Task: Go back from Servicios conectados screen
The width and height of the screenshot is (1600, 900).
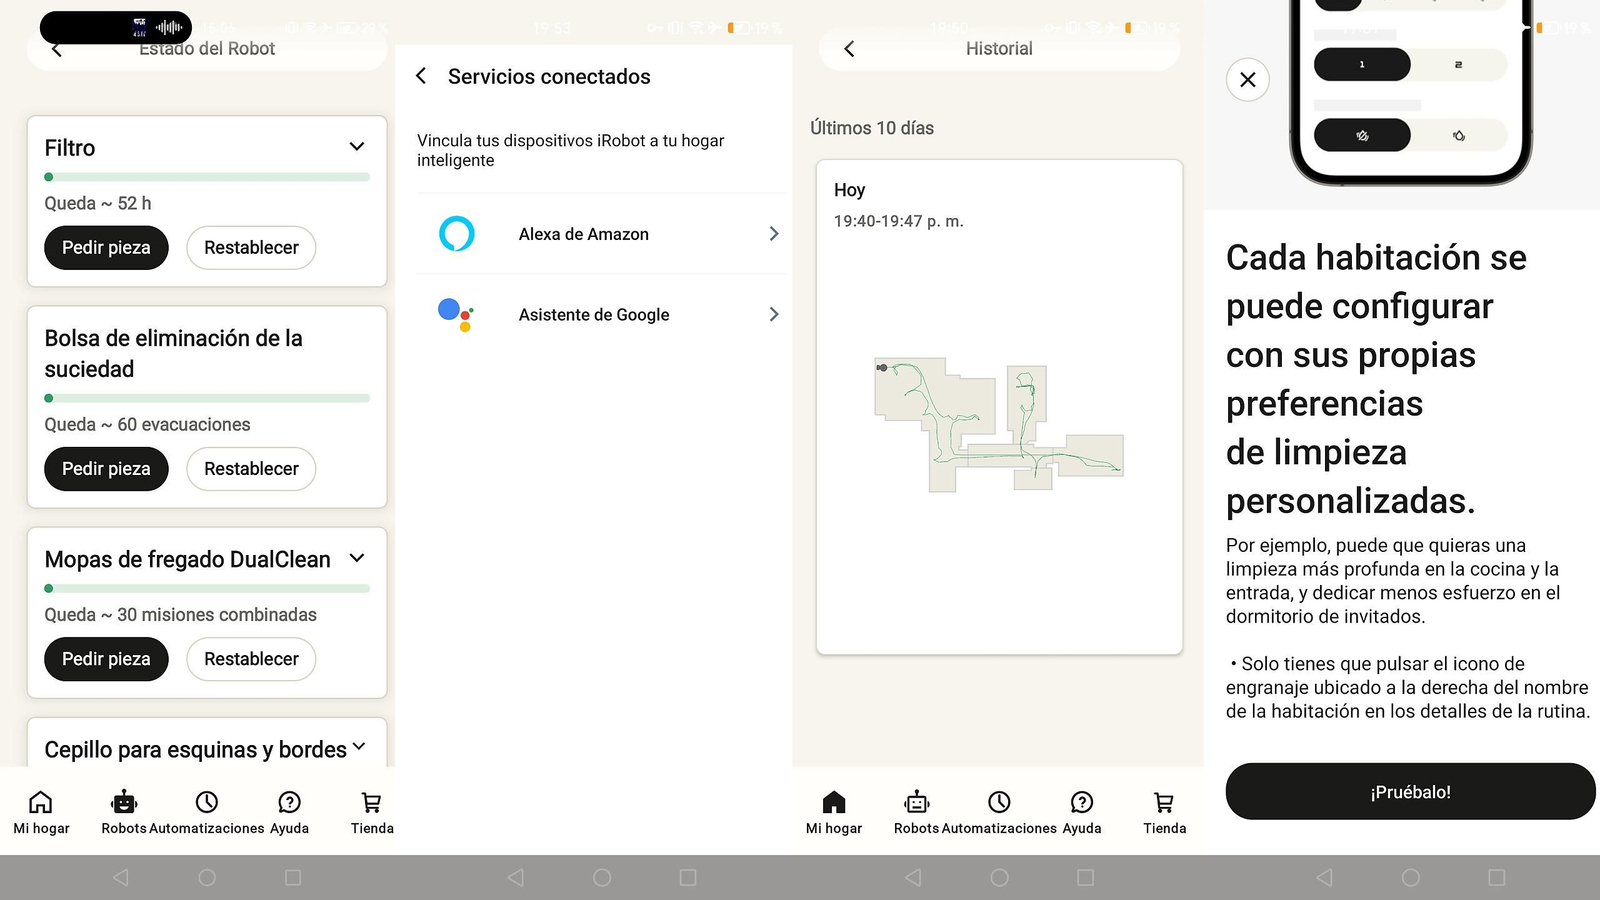Action: click(421, 76)
